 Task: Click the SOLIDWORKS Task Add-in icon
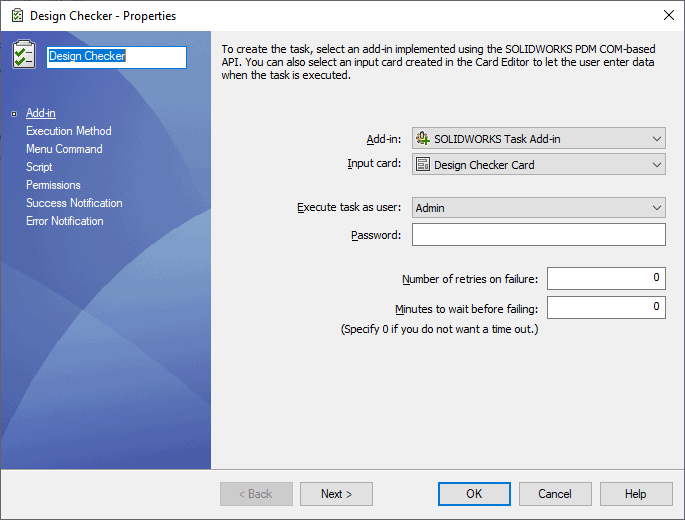[x=422, y=139]
